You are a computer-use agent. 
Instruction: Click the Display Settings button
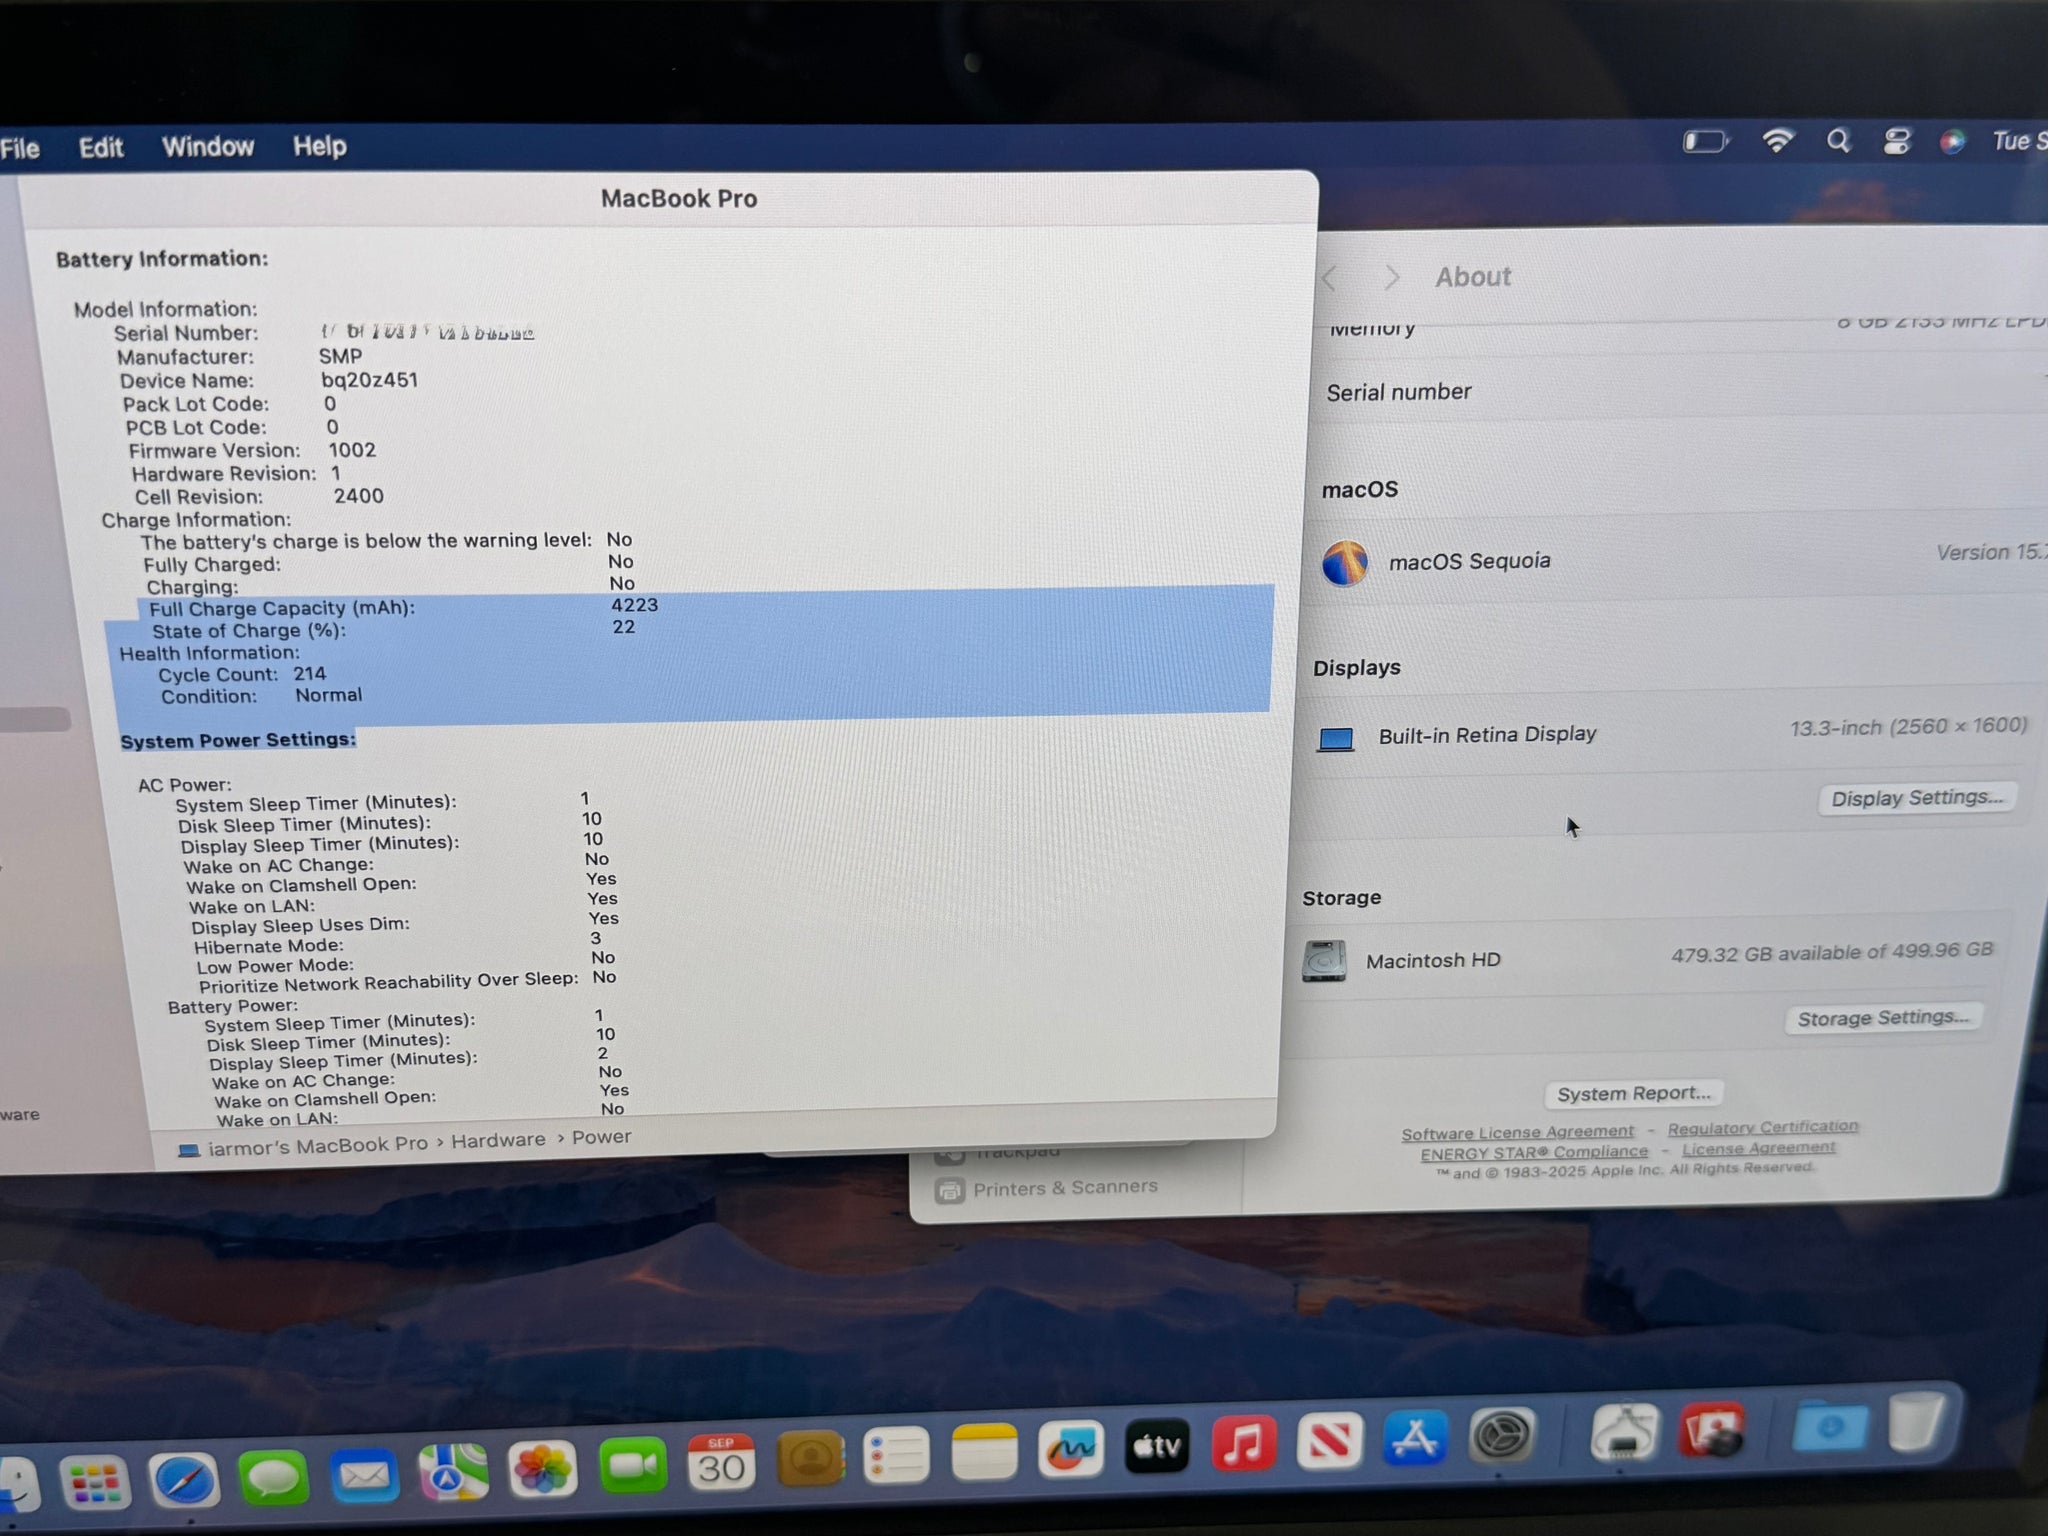click(1916, 798)
